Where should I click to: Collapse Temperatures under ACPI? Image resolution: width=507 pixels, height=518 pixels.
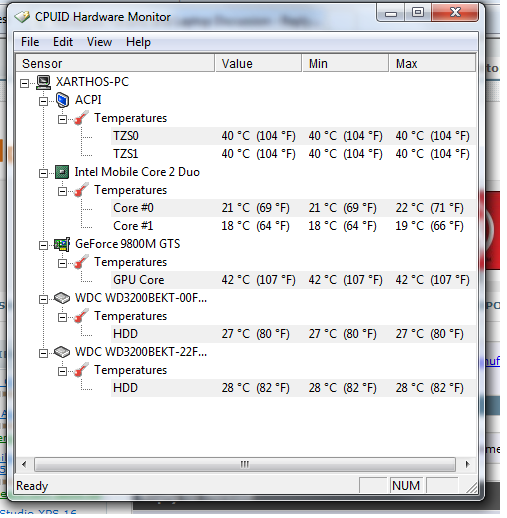click(x=62, y=119)
